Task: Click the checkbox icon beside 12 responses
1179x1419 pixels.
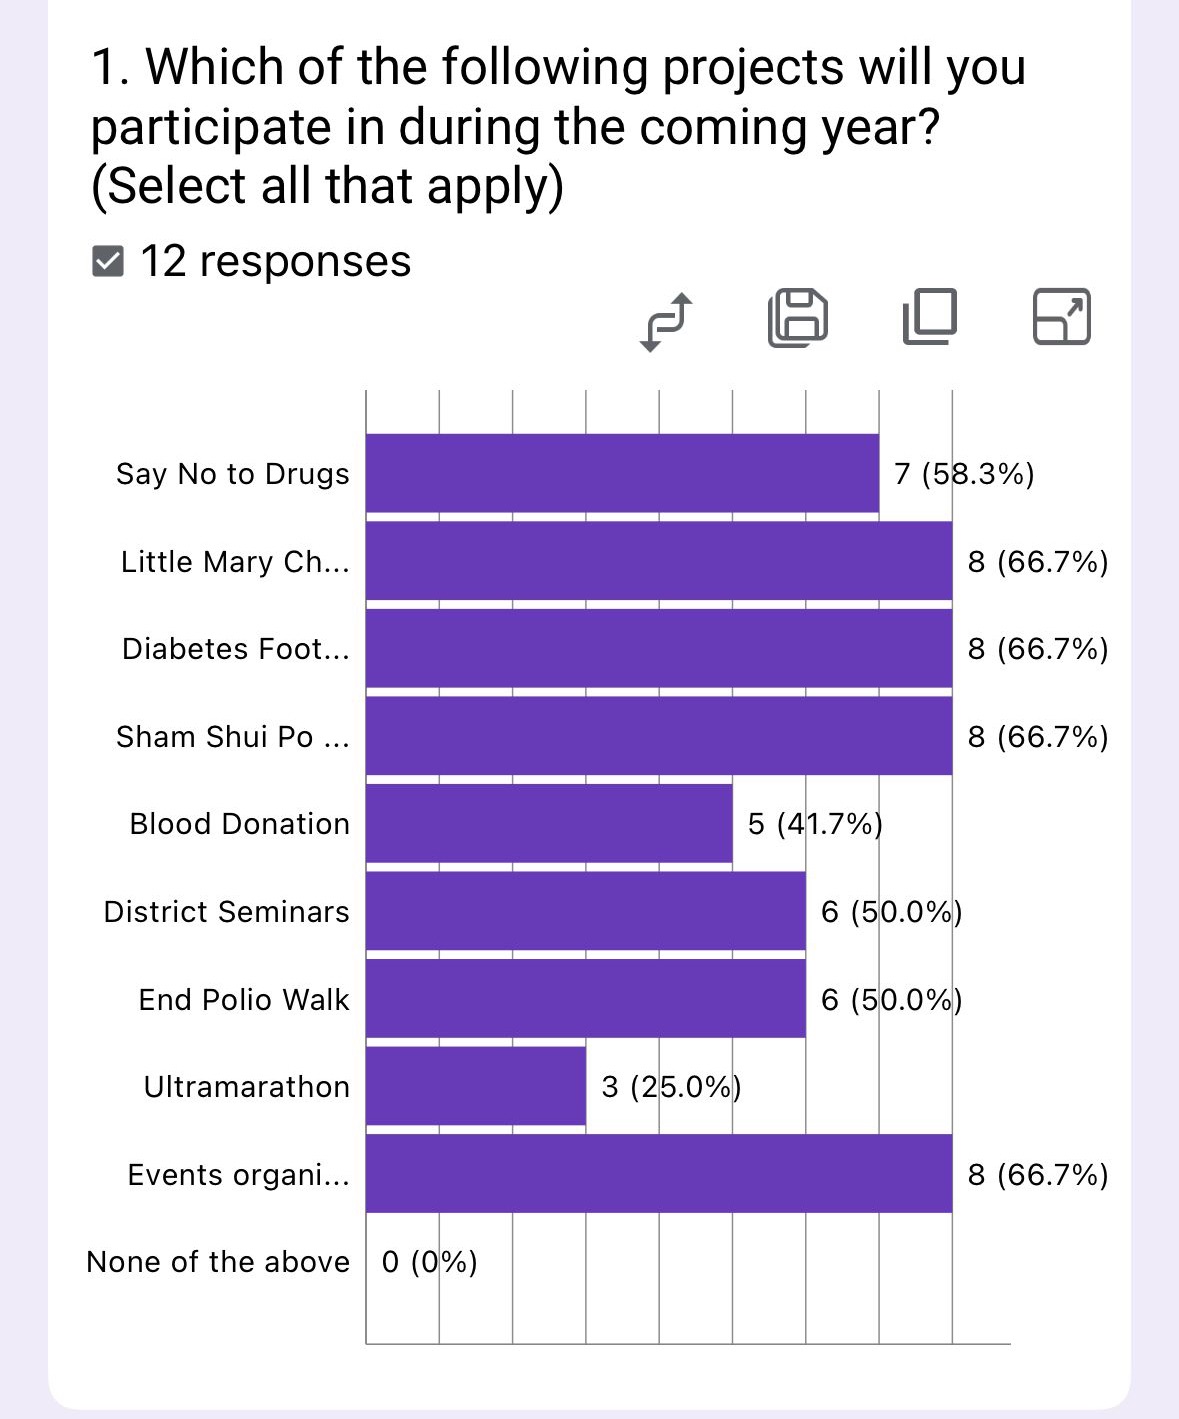Action: (107, 262)
